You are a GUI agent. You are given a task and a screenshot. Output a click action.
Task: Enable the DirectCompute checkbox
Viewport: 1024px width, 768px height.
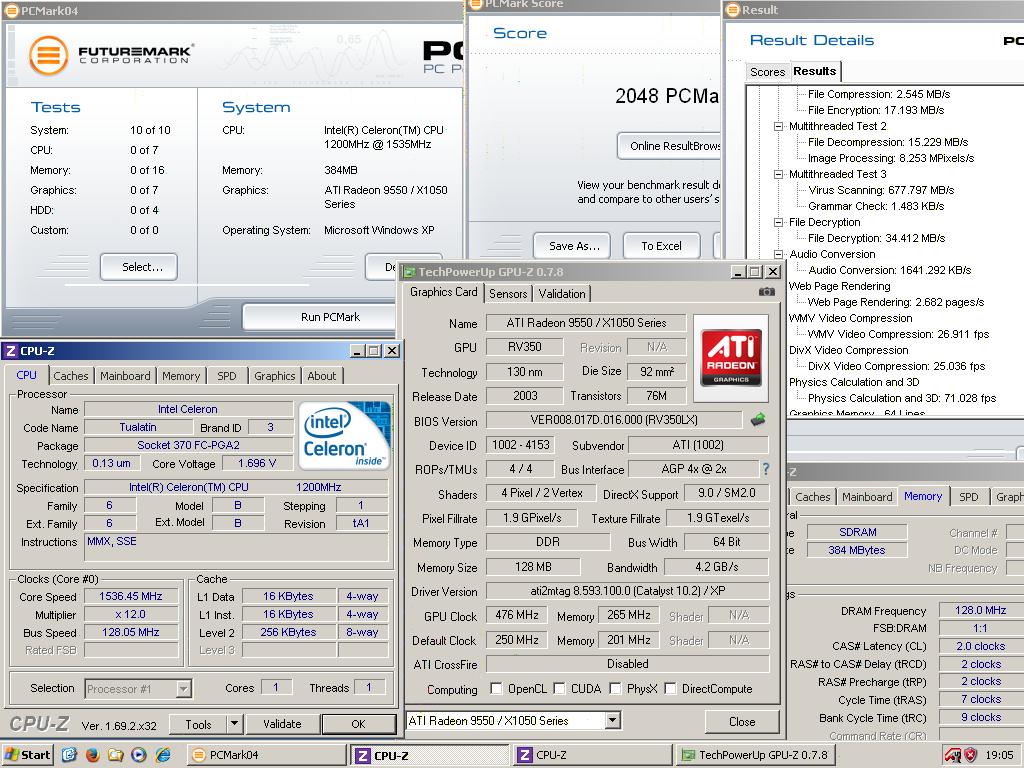pos(670,688)
